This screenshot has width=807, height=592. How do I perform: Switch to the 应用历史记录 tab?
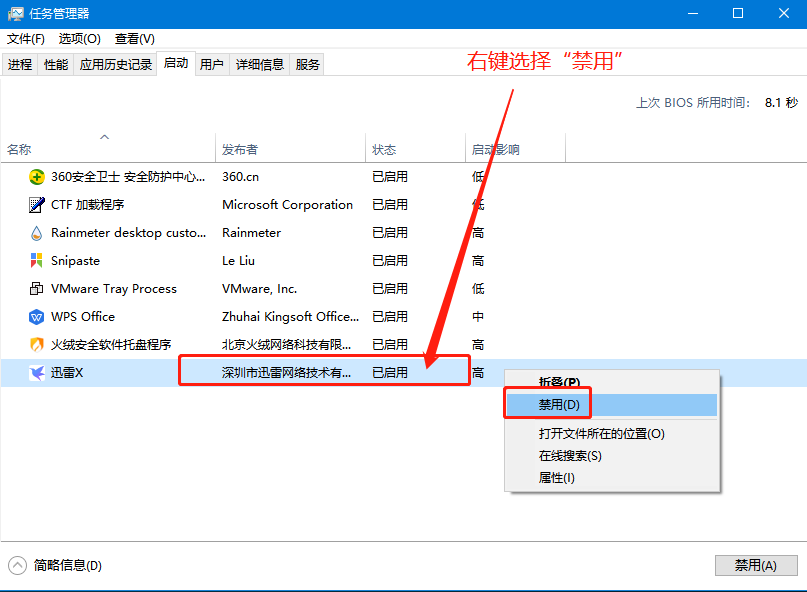click(116, 64)
